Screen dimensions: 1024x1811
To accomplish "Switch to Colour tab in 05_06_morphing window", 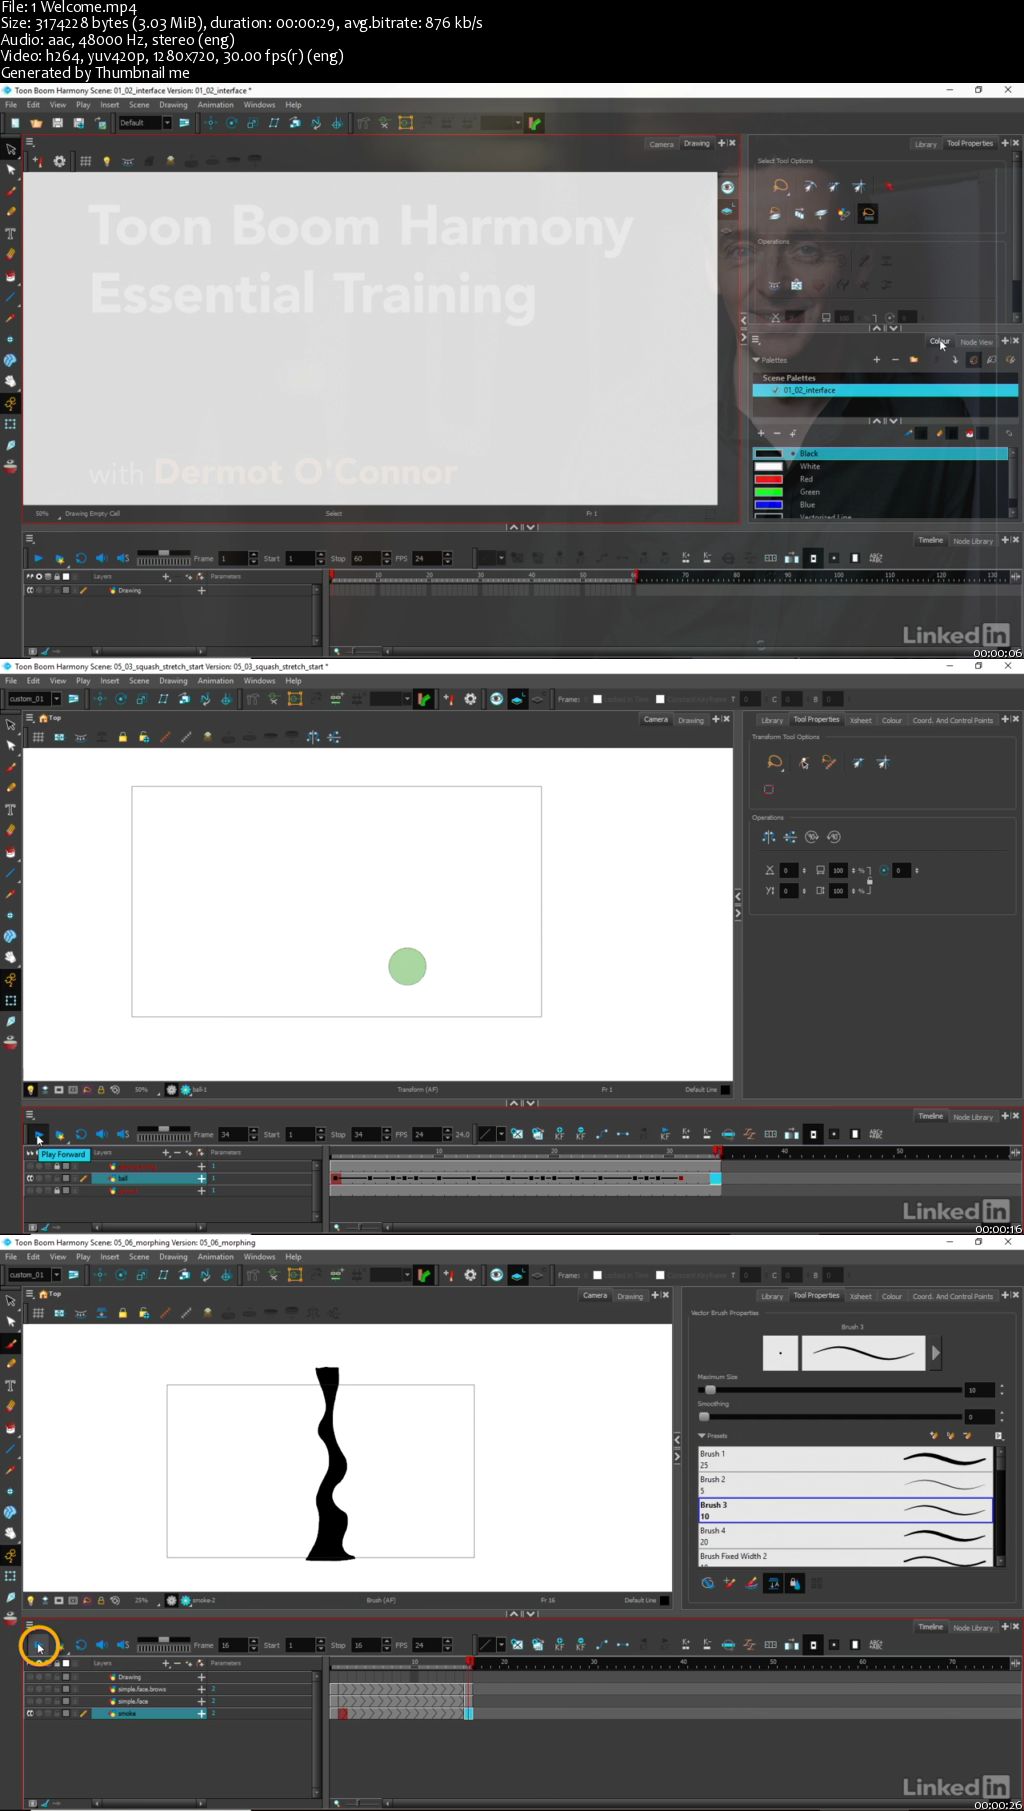I will click(891, 1296).
